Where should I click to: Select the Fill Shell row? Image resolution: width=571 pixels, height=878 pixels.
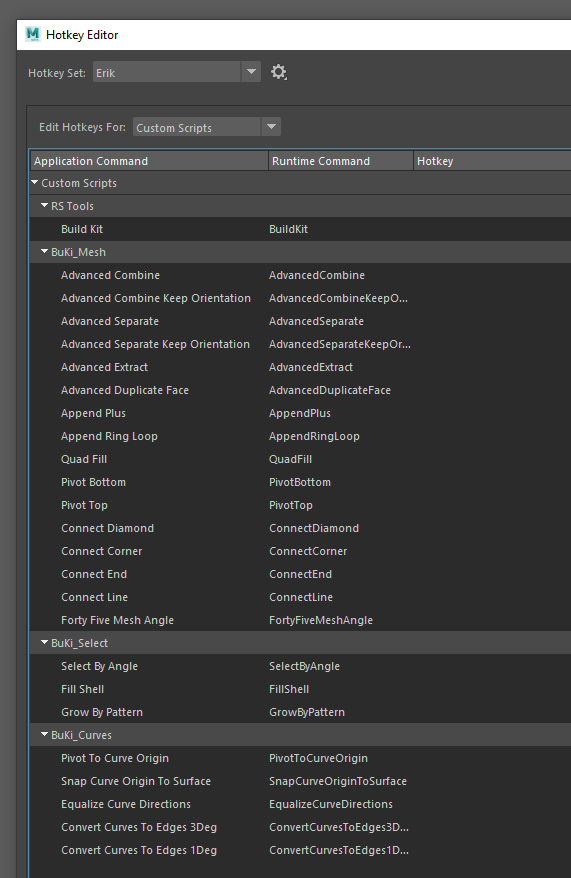coord(301,689)
